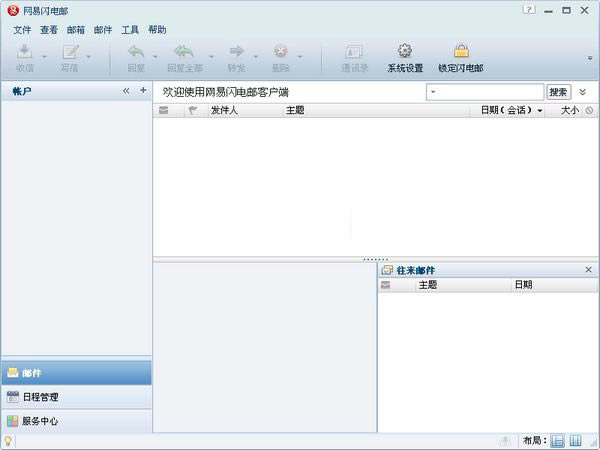The height and width of the screenshot is (450, 600).
Task: Expand the toolbar overflow arrow
Action: click(x=590, y=58)
